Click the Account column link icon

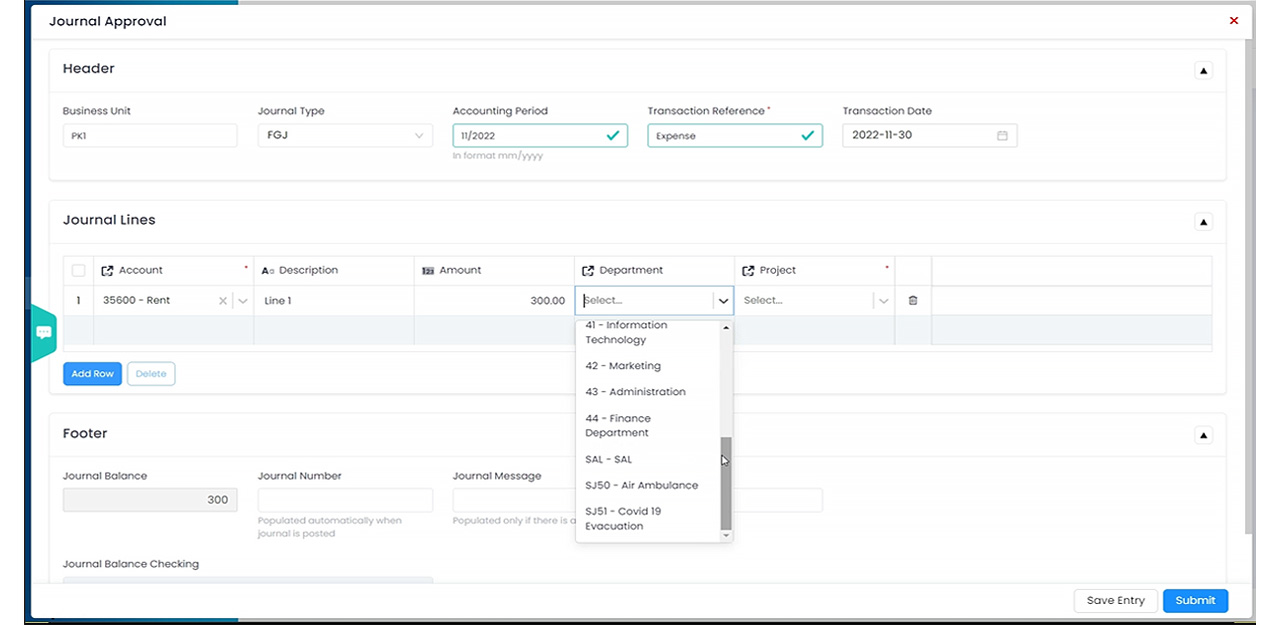coord(108,270)
